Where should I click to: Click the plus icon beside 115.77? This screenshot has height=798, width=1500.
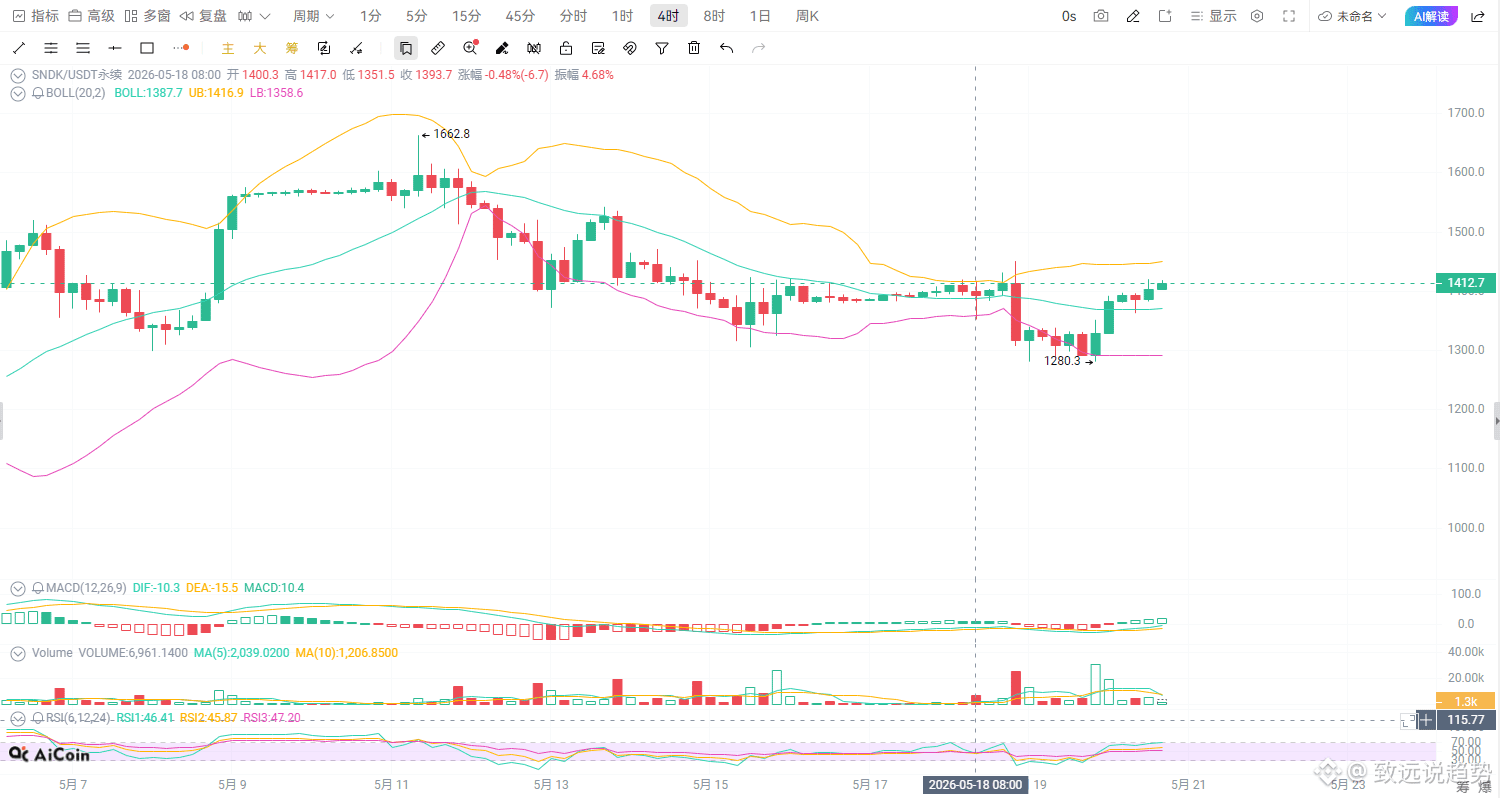pos(1426,719)
